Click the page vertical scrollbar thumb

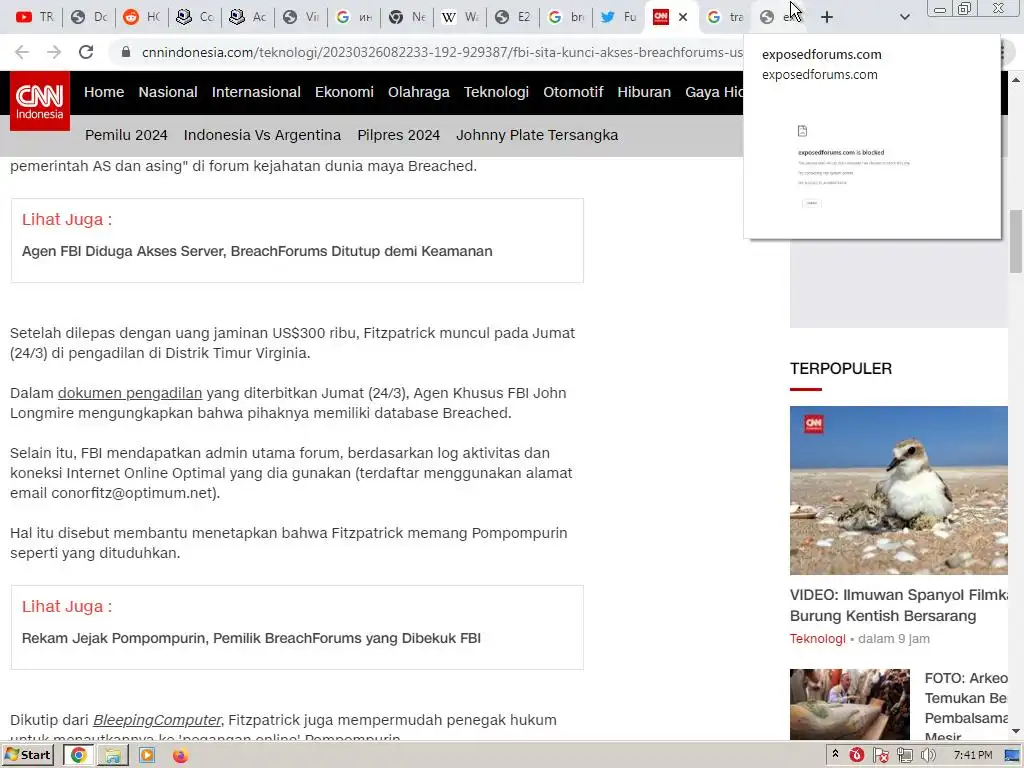click(1016, 241)
